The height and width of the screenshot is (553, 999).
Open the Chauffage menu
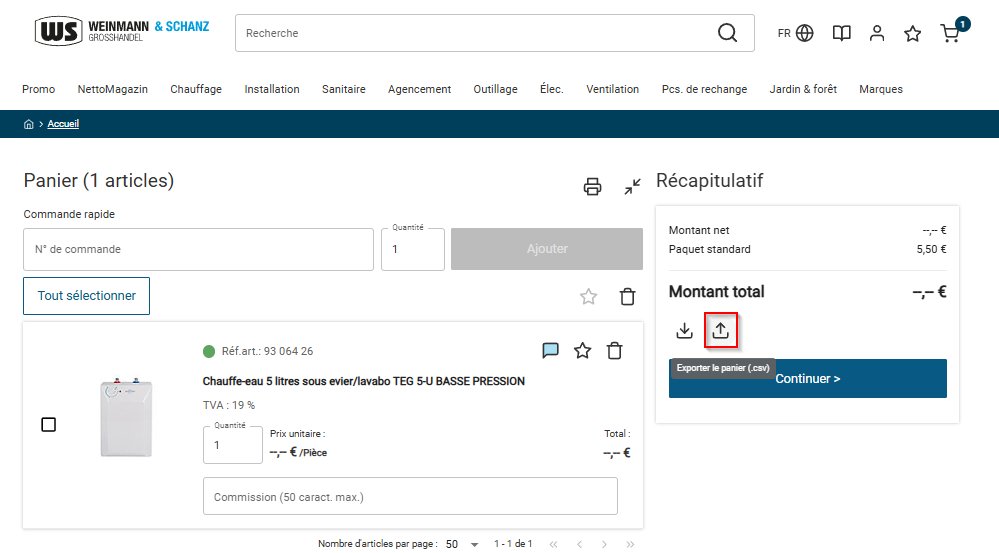point(196,89)
